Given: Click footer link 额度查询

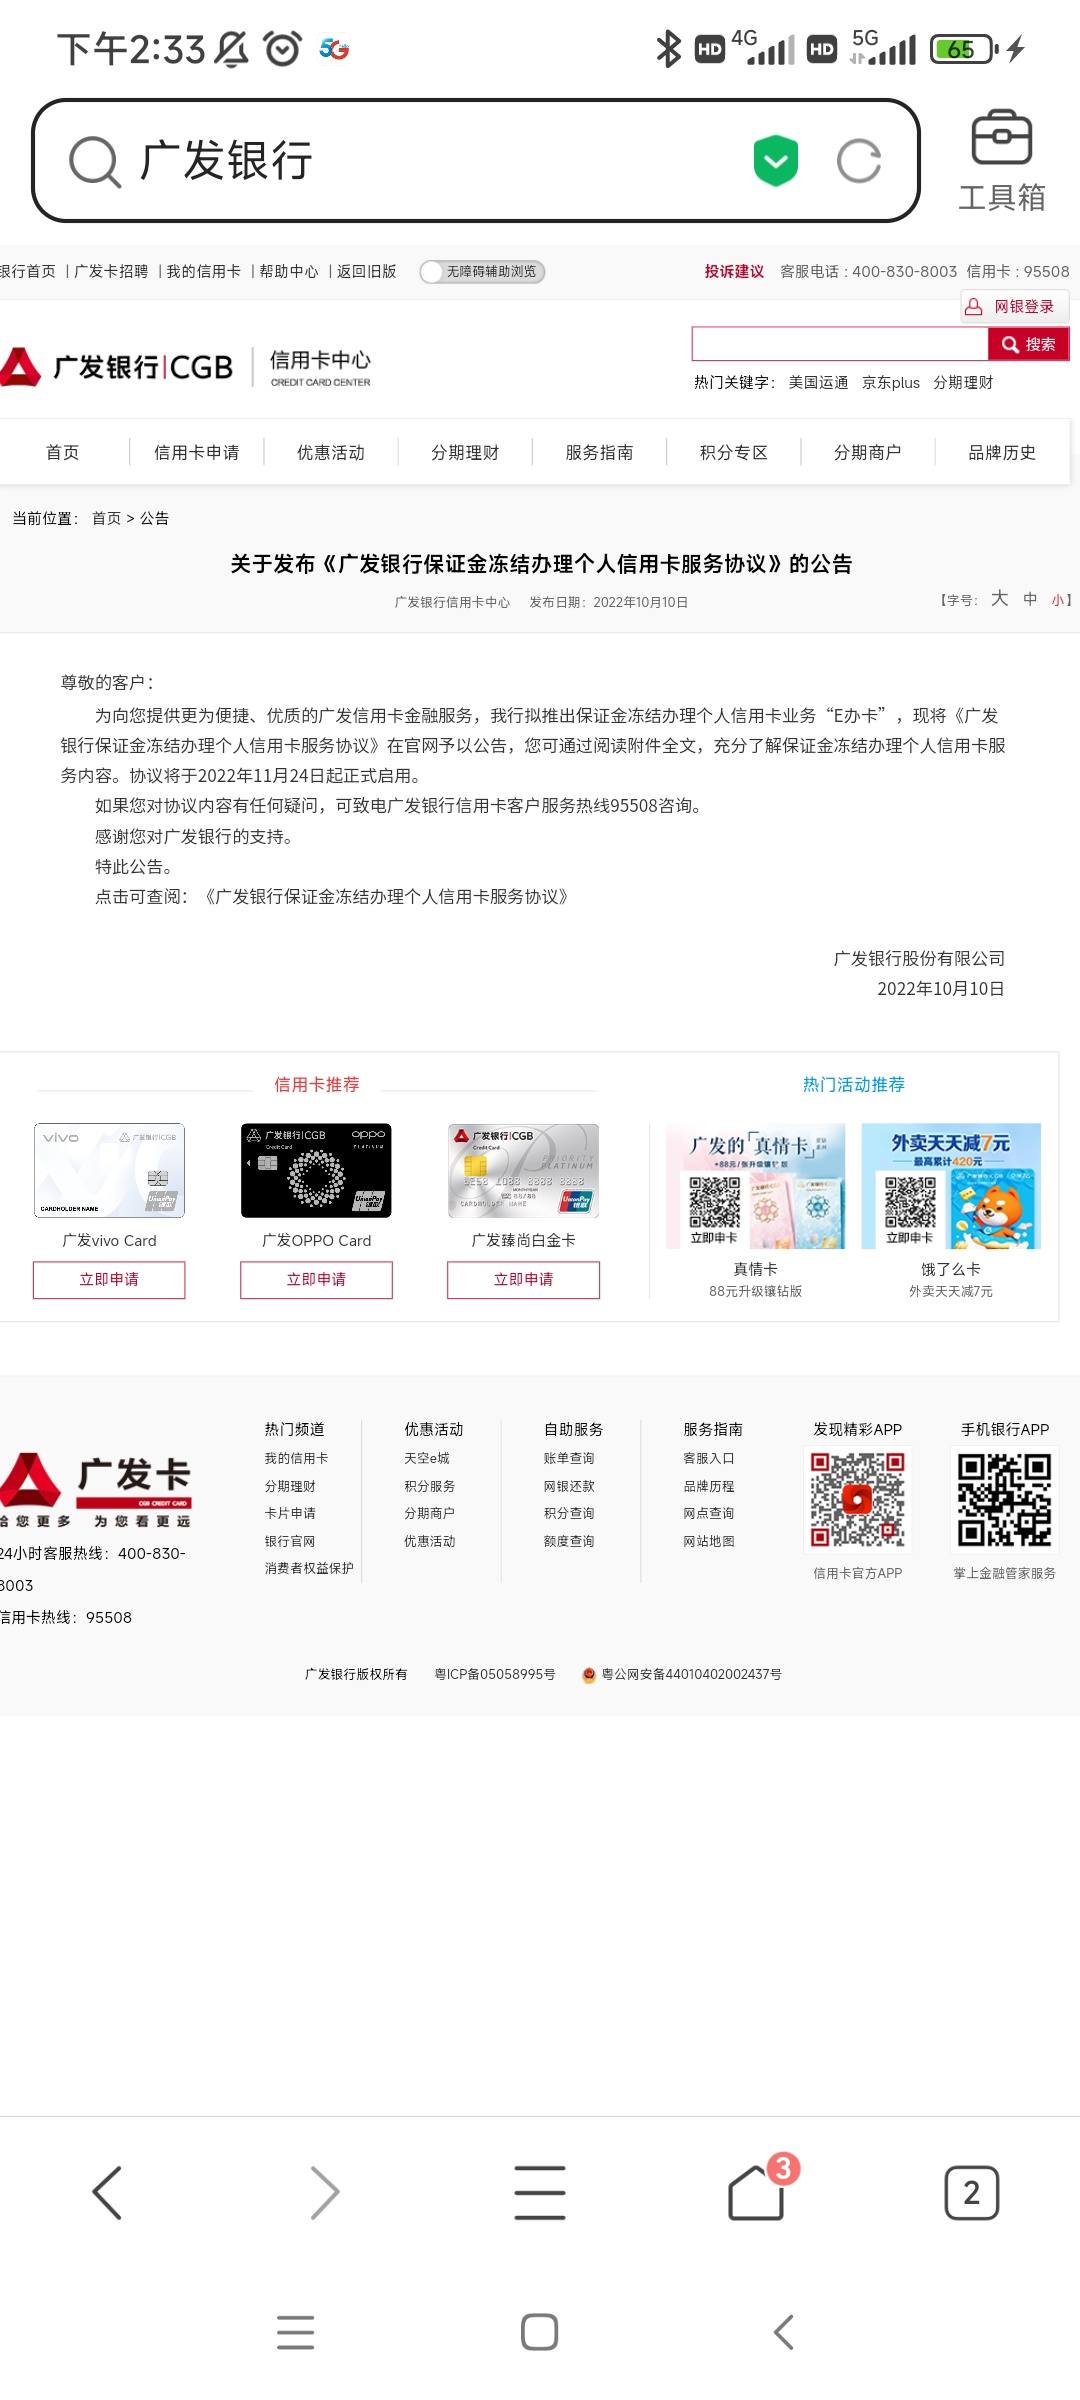Looking at the screenshot, I should pos(569,1542).
